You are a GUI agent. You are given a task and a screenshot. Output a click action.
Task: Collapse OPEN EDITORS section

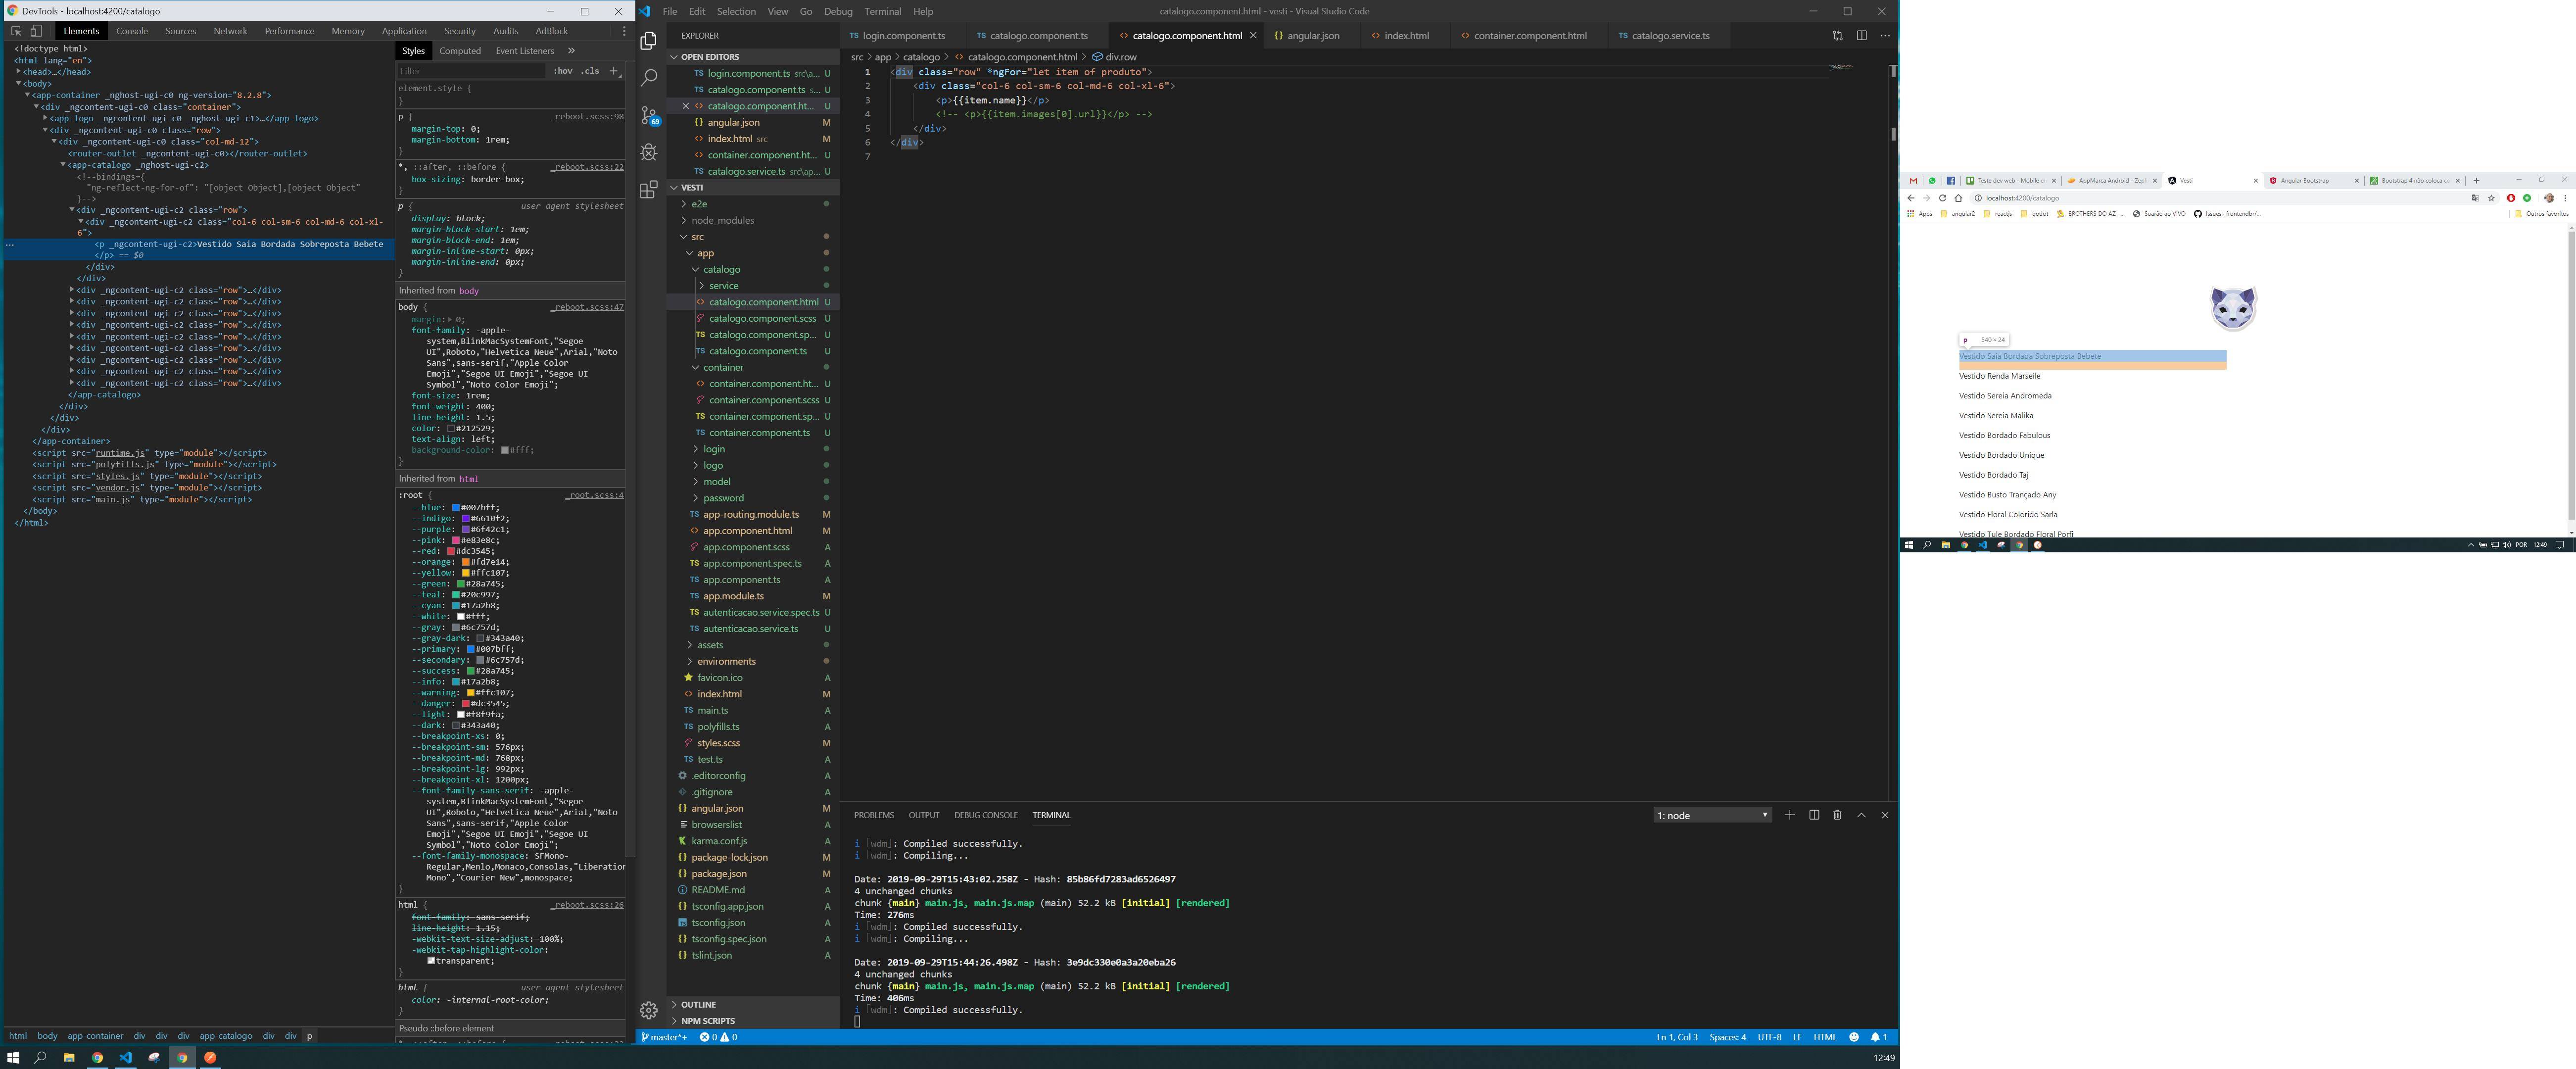tap(710, 57)
